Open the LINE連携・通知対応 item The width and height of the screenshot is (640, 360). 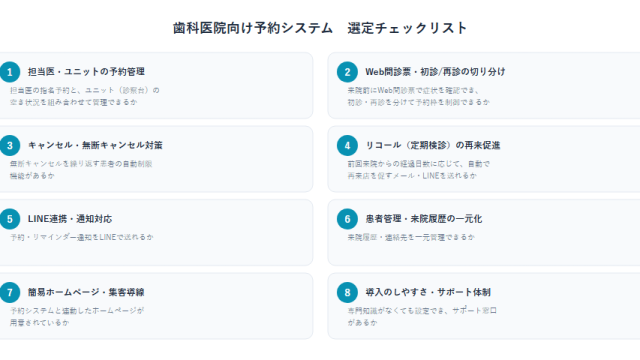[70, 219]
